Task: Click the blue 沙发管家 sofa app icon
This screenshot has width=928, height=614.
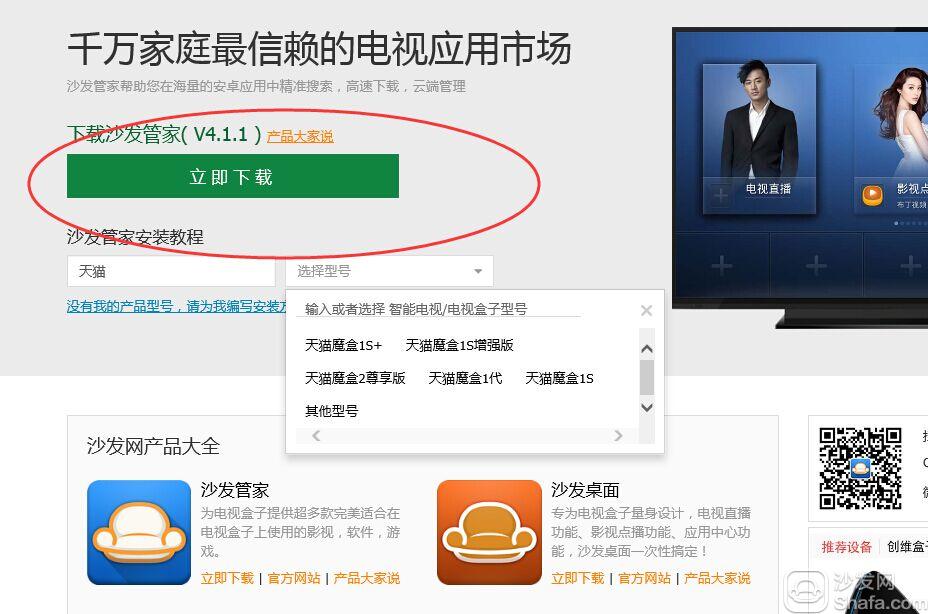Action: pyautogui.click(x=138, y=532)
